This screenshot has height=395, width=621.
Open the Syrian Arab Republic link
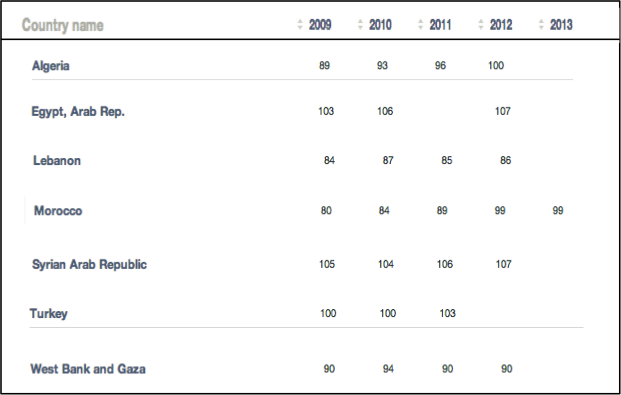[x=90, y=264]
